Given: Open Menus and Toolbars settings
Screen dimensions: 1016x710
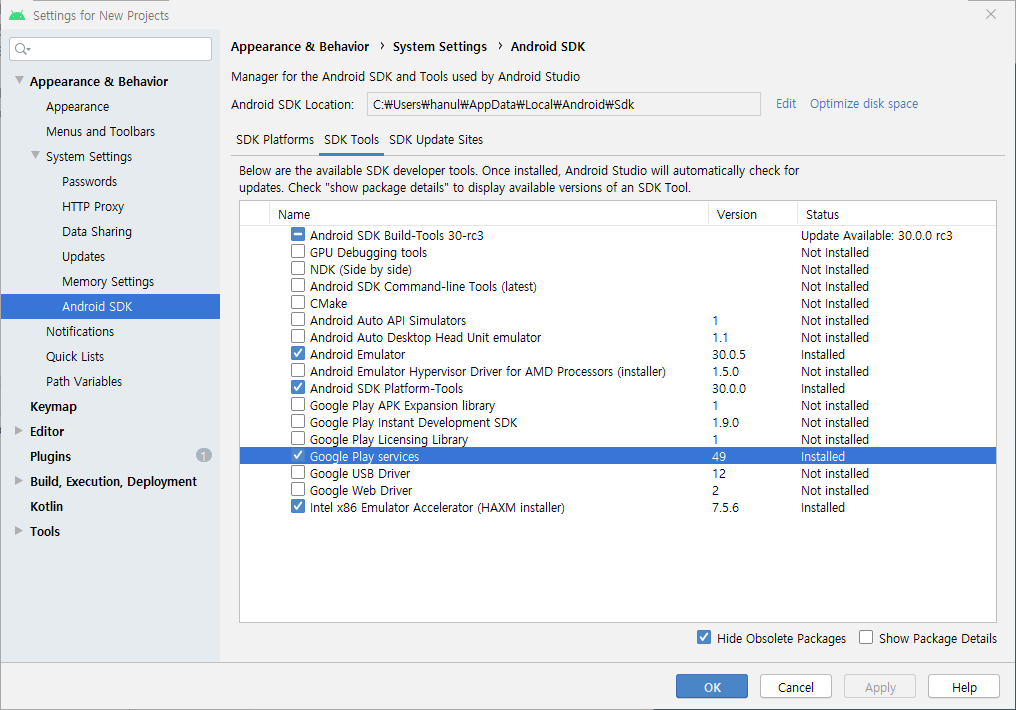Looking at the screenshot, I should (100, 132).
